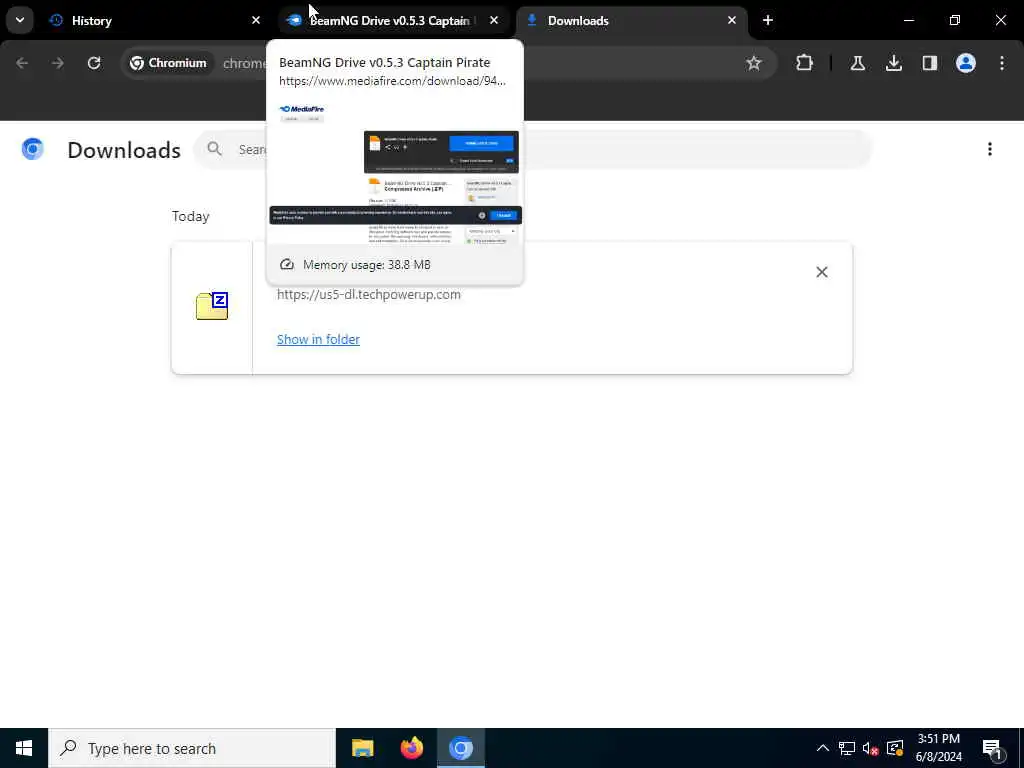Reload the current page
The image size is (1024, 768).
point(94,63)
